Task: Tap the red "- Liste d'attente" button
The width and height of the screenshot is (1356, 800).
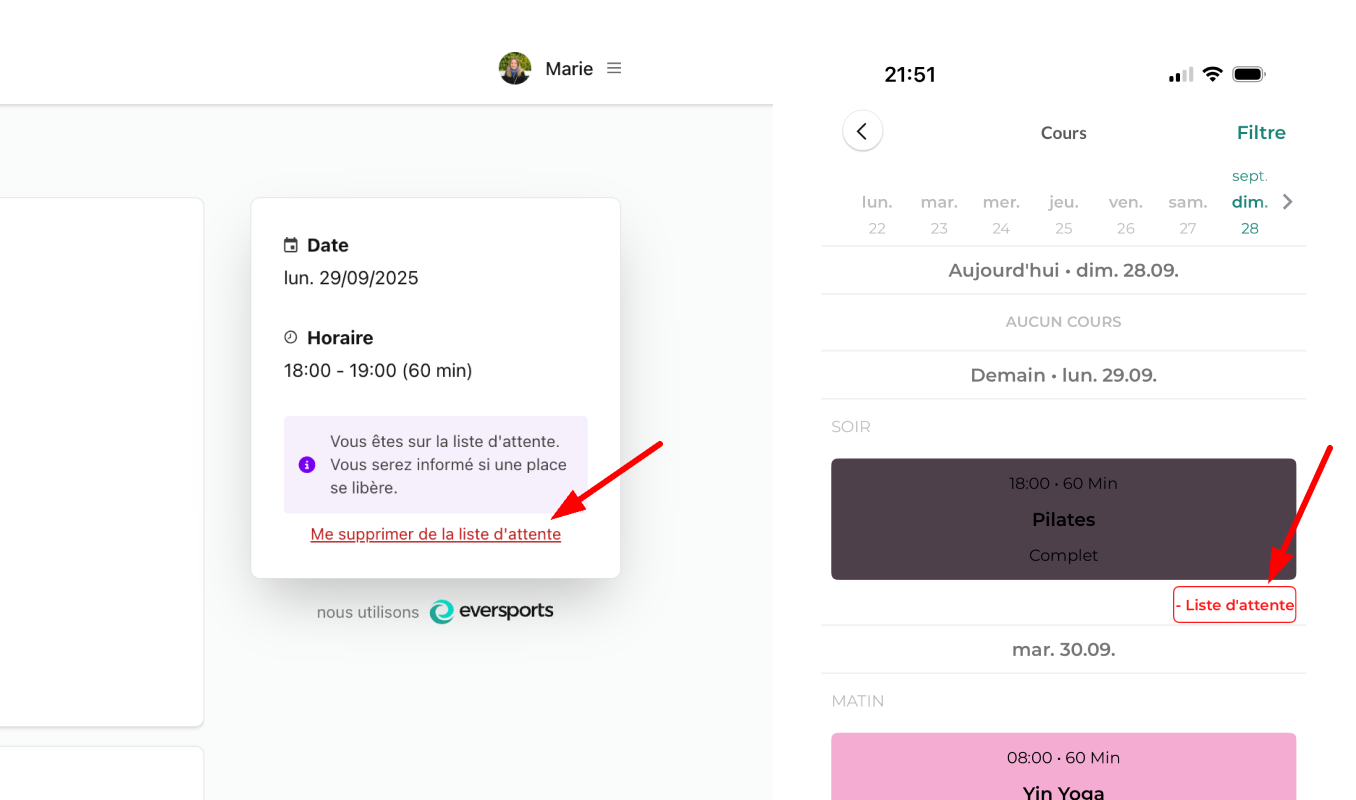Action: point(1234,605)
